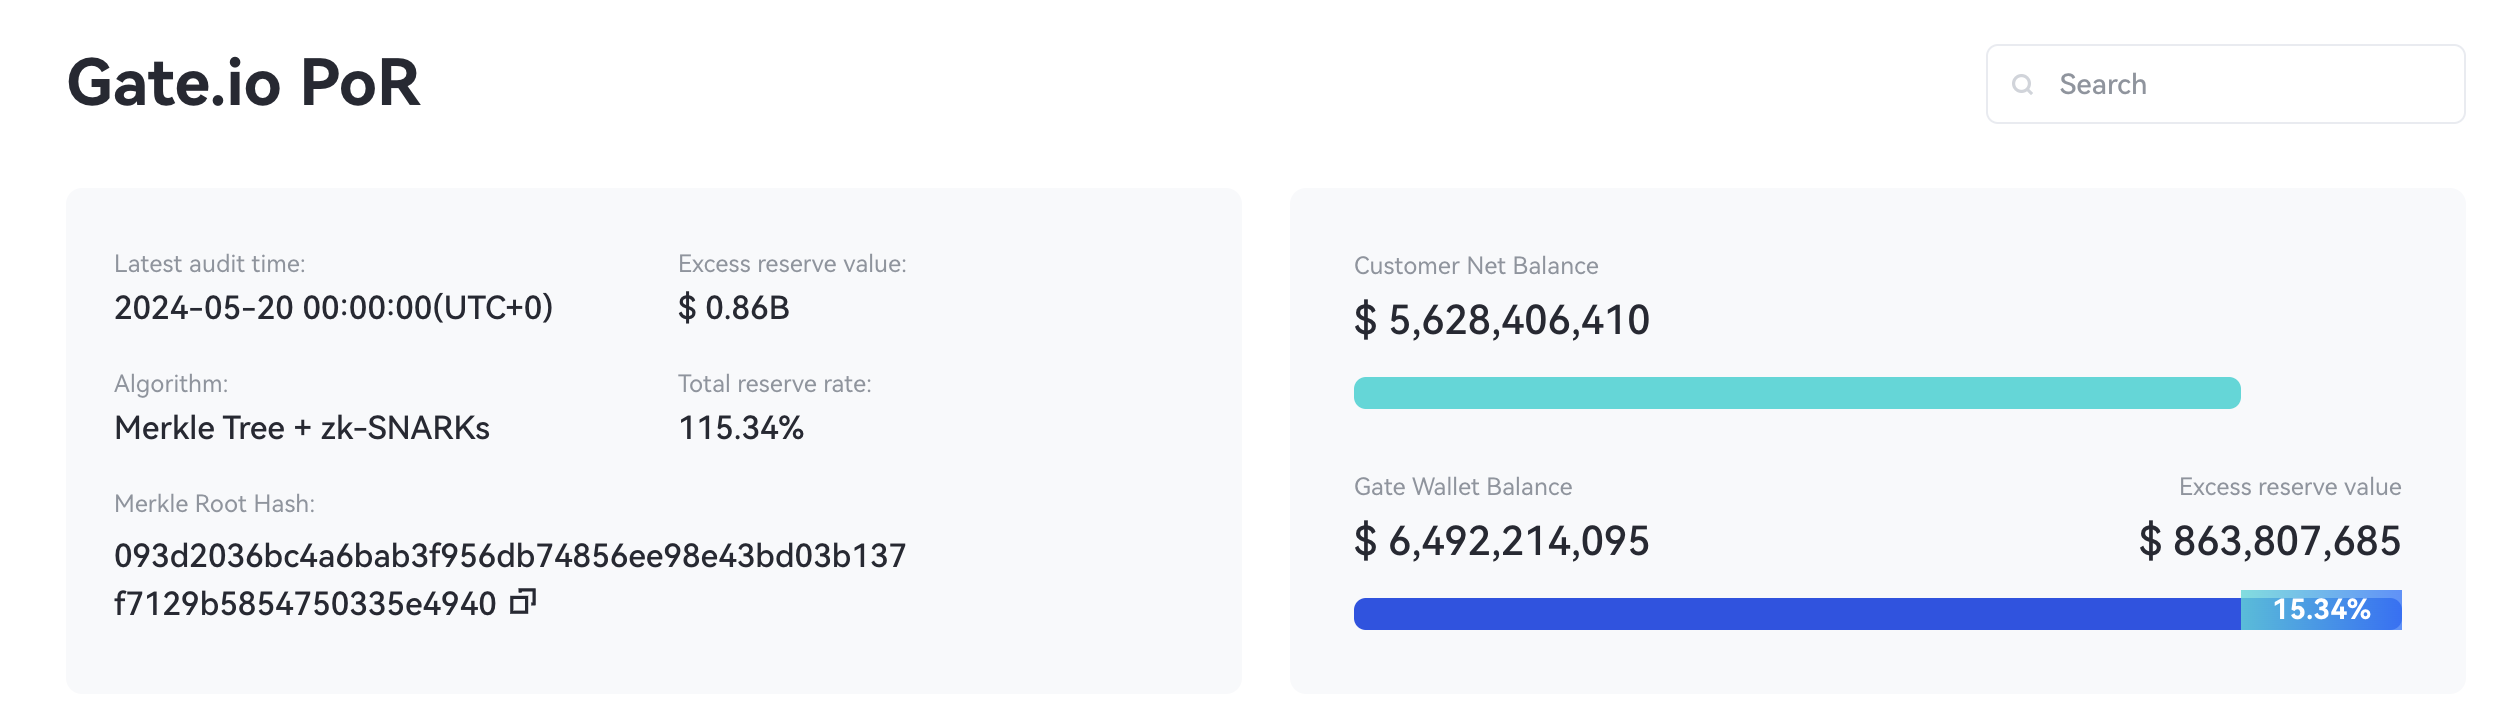
Task: Click the $ 0.86B excess reserve value
Action: click(733, 308)
